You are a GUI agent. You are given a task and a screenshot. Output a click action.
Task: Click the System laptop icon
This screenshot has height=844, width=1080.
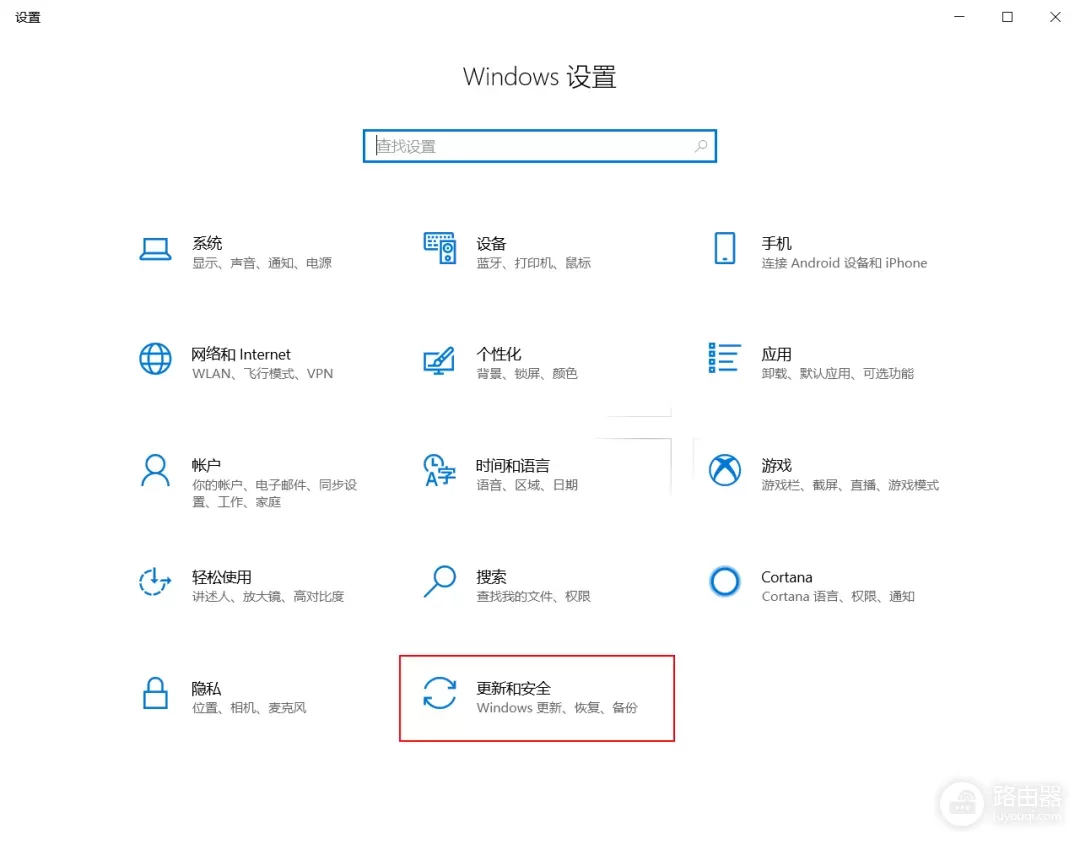tap(155, 249)
